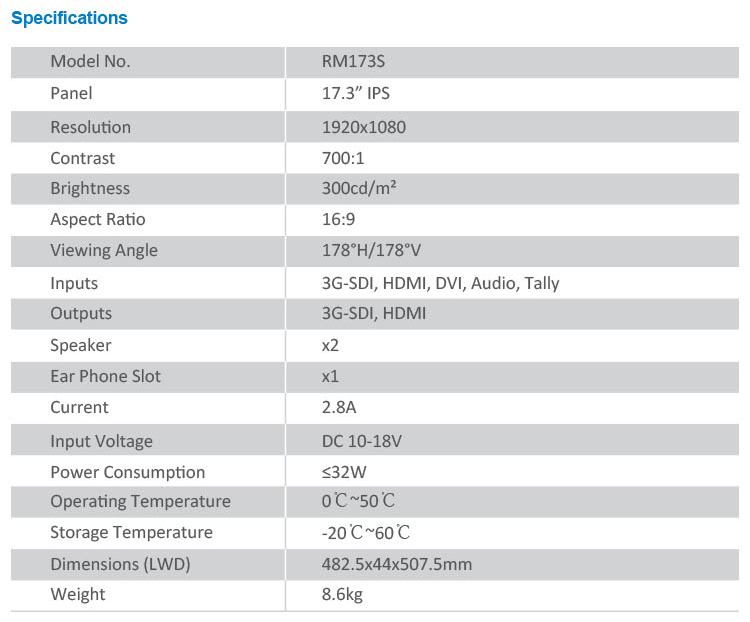Select the 8.6kg weight value

point(342,594)
